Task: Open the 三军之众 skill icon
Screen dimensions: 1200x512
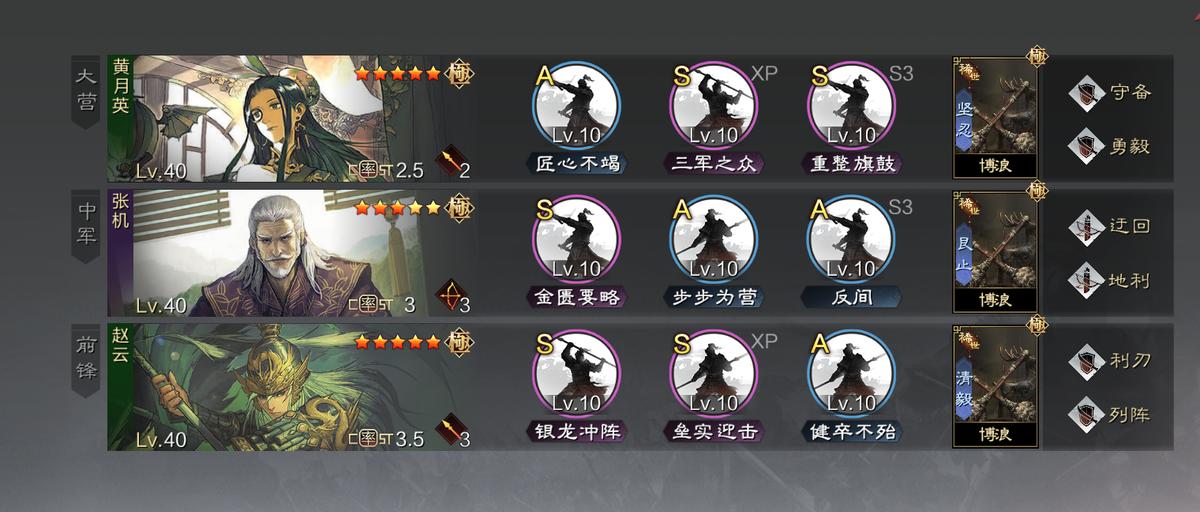Action: (713, 105)
